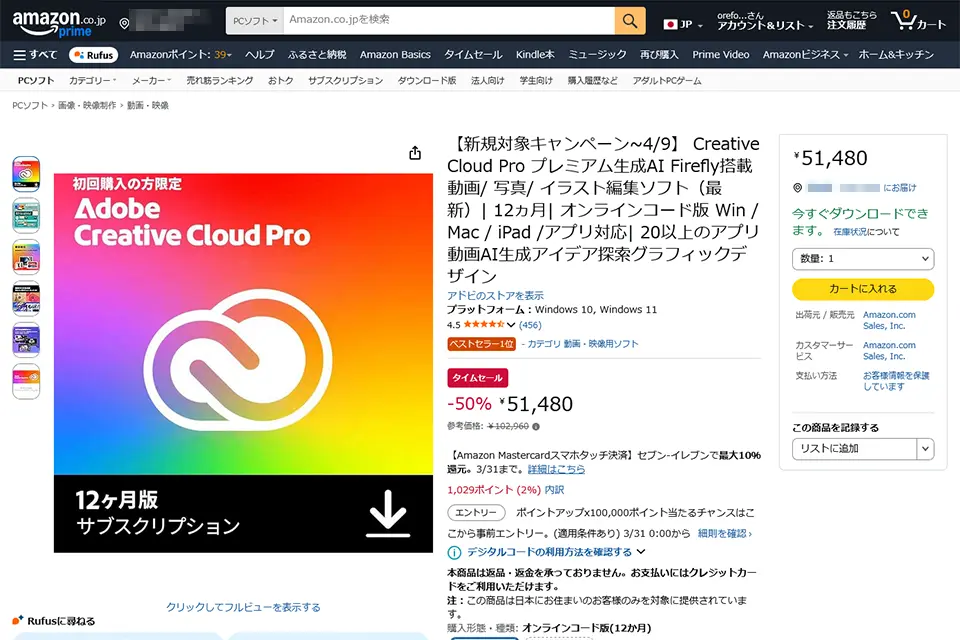The image size is (960, 640).
Task: Click the share icon above product image
Action: (415, 153)
